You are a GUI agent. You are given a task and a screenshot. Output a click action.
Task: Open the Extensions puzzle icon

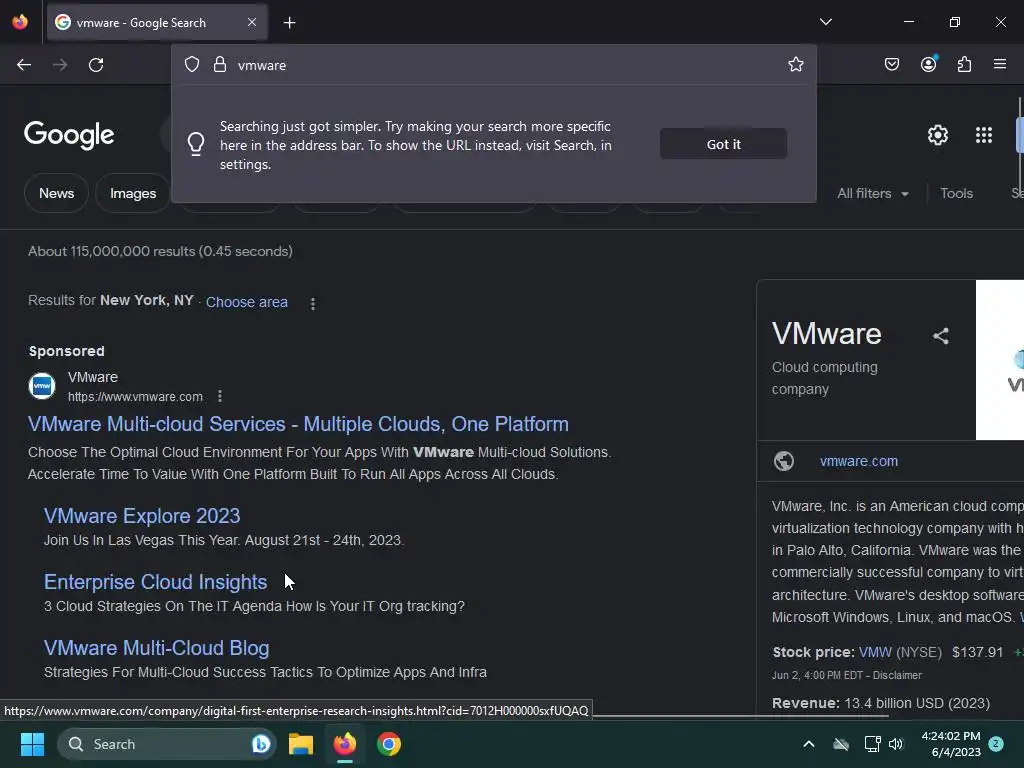click(964, 64)
